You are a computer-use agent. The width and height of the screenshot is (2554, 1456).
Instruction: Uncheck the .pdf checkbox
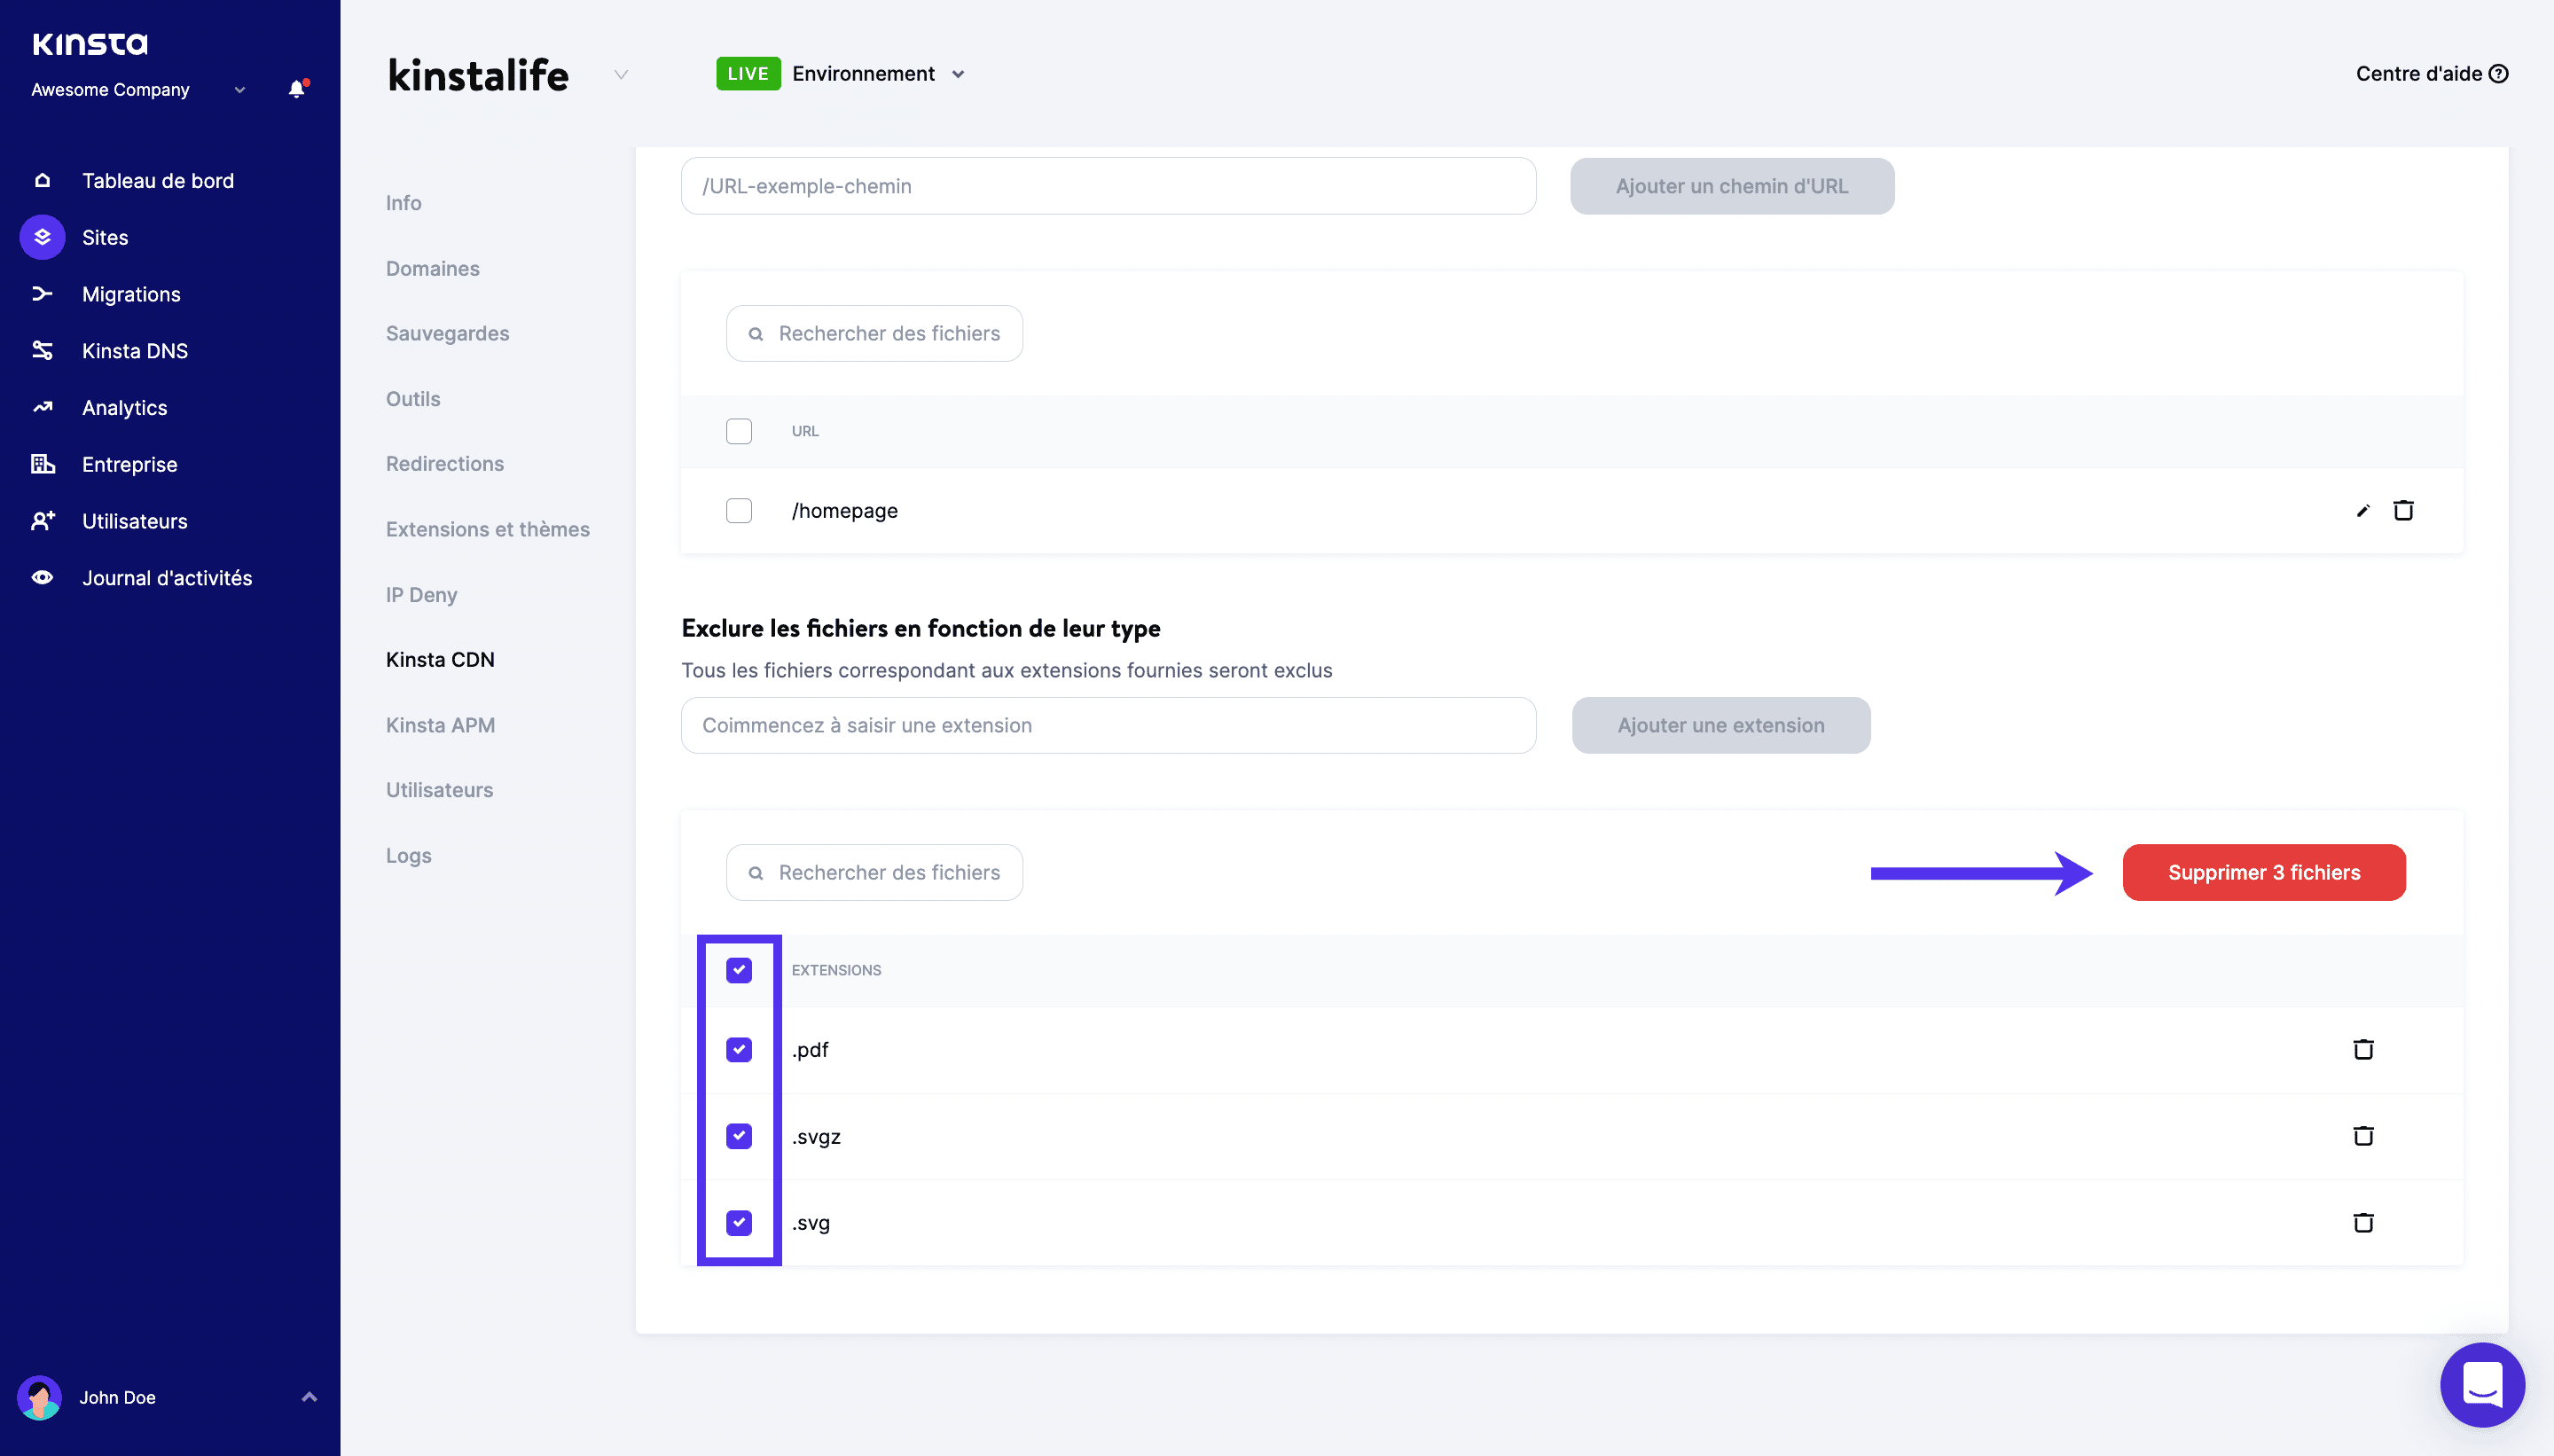point(739,1050)
